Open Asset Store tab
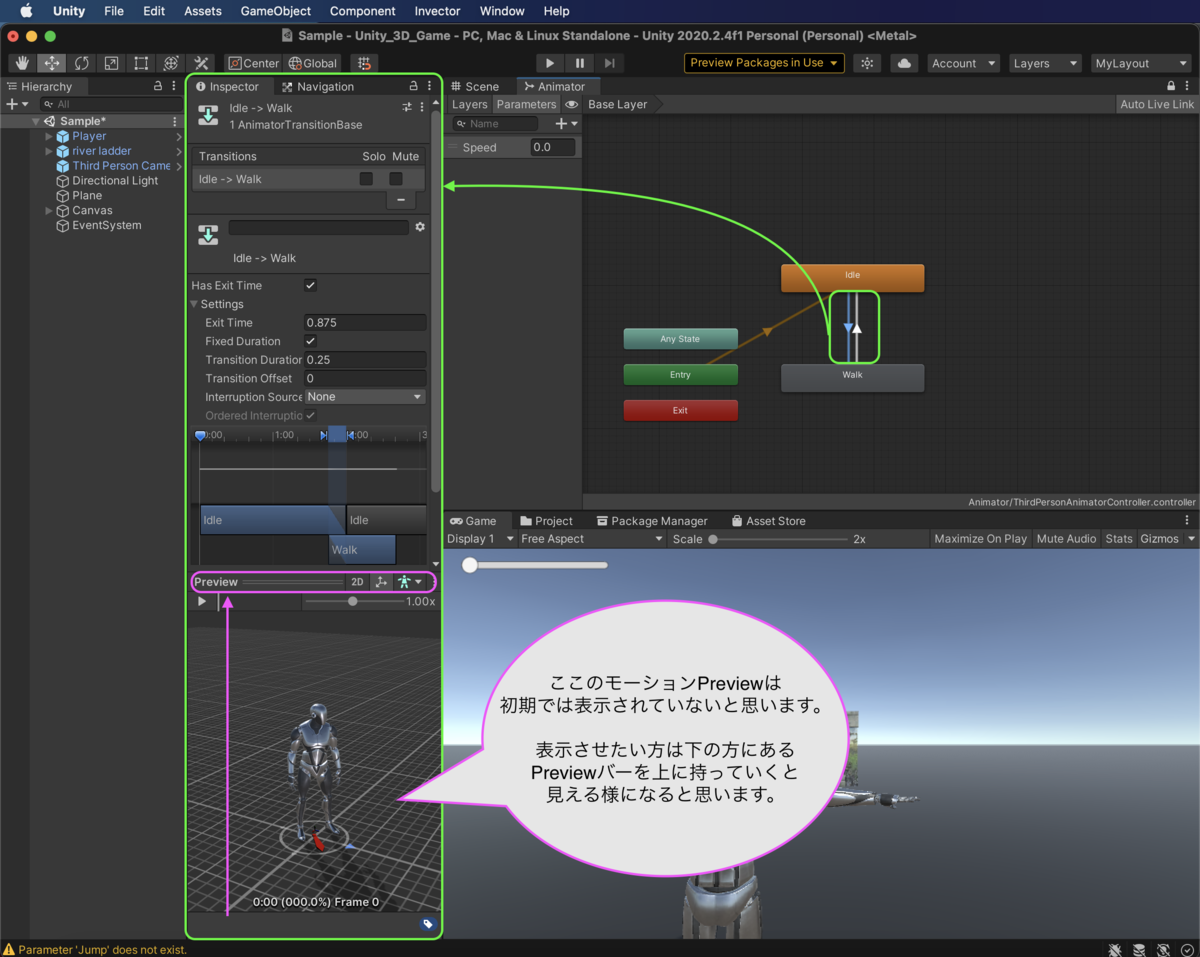 (x=768, y=521)
